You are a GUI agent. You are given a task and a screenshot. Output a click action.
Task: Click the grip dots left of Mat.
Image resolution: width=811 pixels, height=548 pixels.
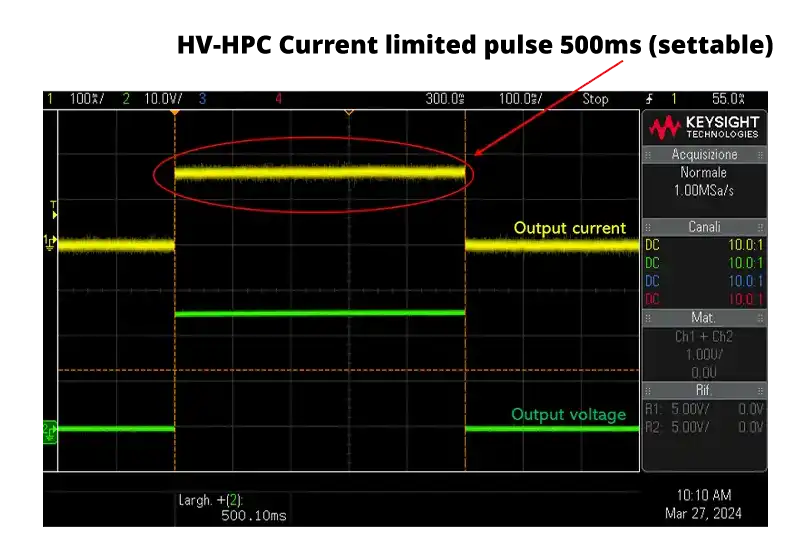[x=648, y=318]
